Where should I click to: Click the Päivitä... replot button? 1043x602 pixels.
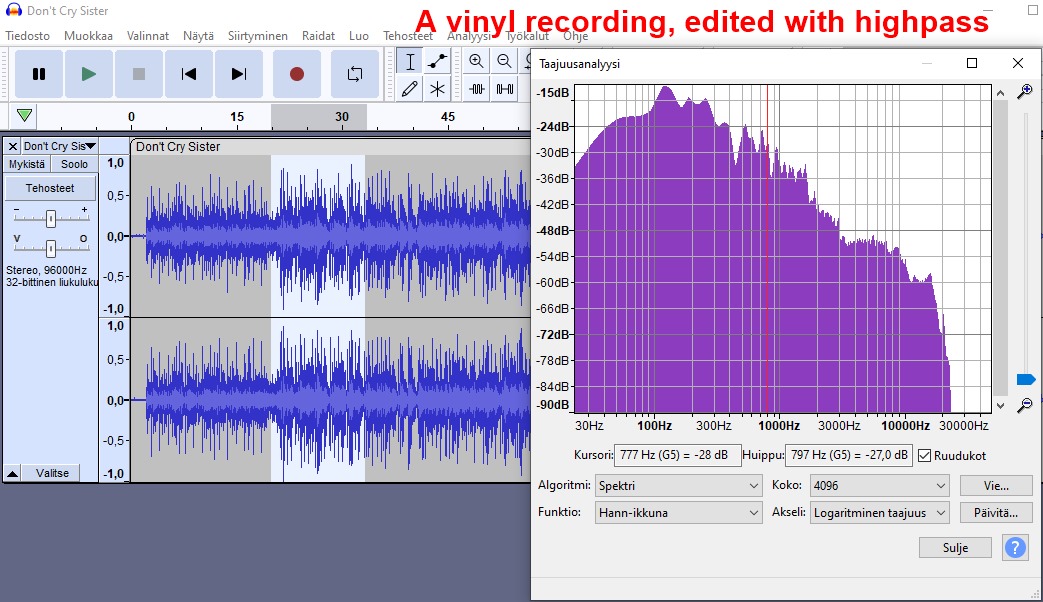click(996, 513)
